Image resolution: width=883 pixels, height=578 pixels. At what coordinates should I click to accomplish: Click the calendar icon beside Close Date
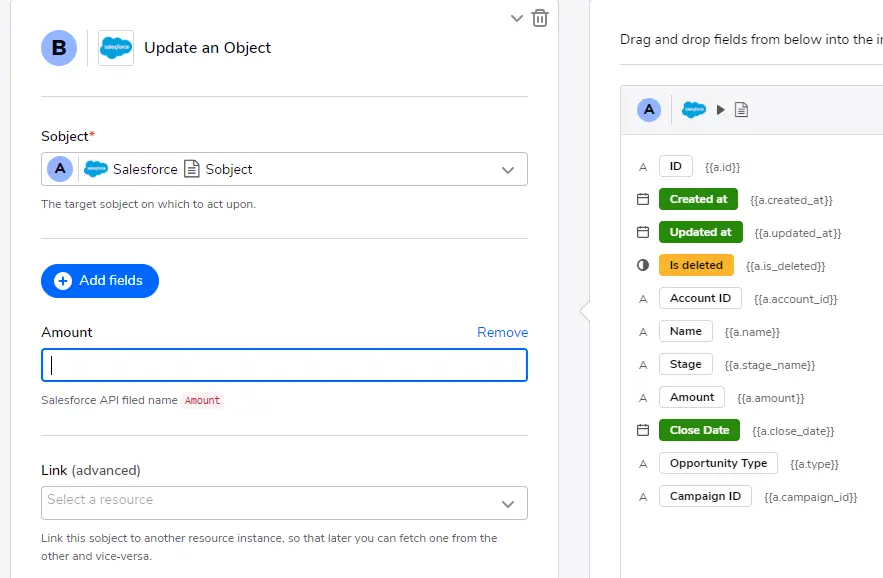641,430
